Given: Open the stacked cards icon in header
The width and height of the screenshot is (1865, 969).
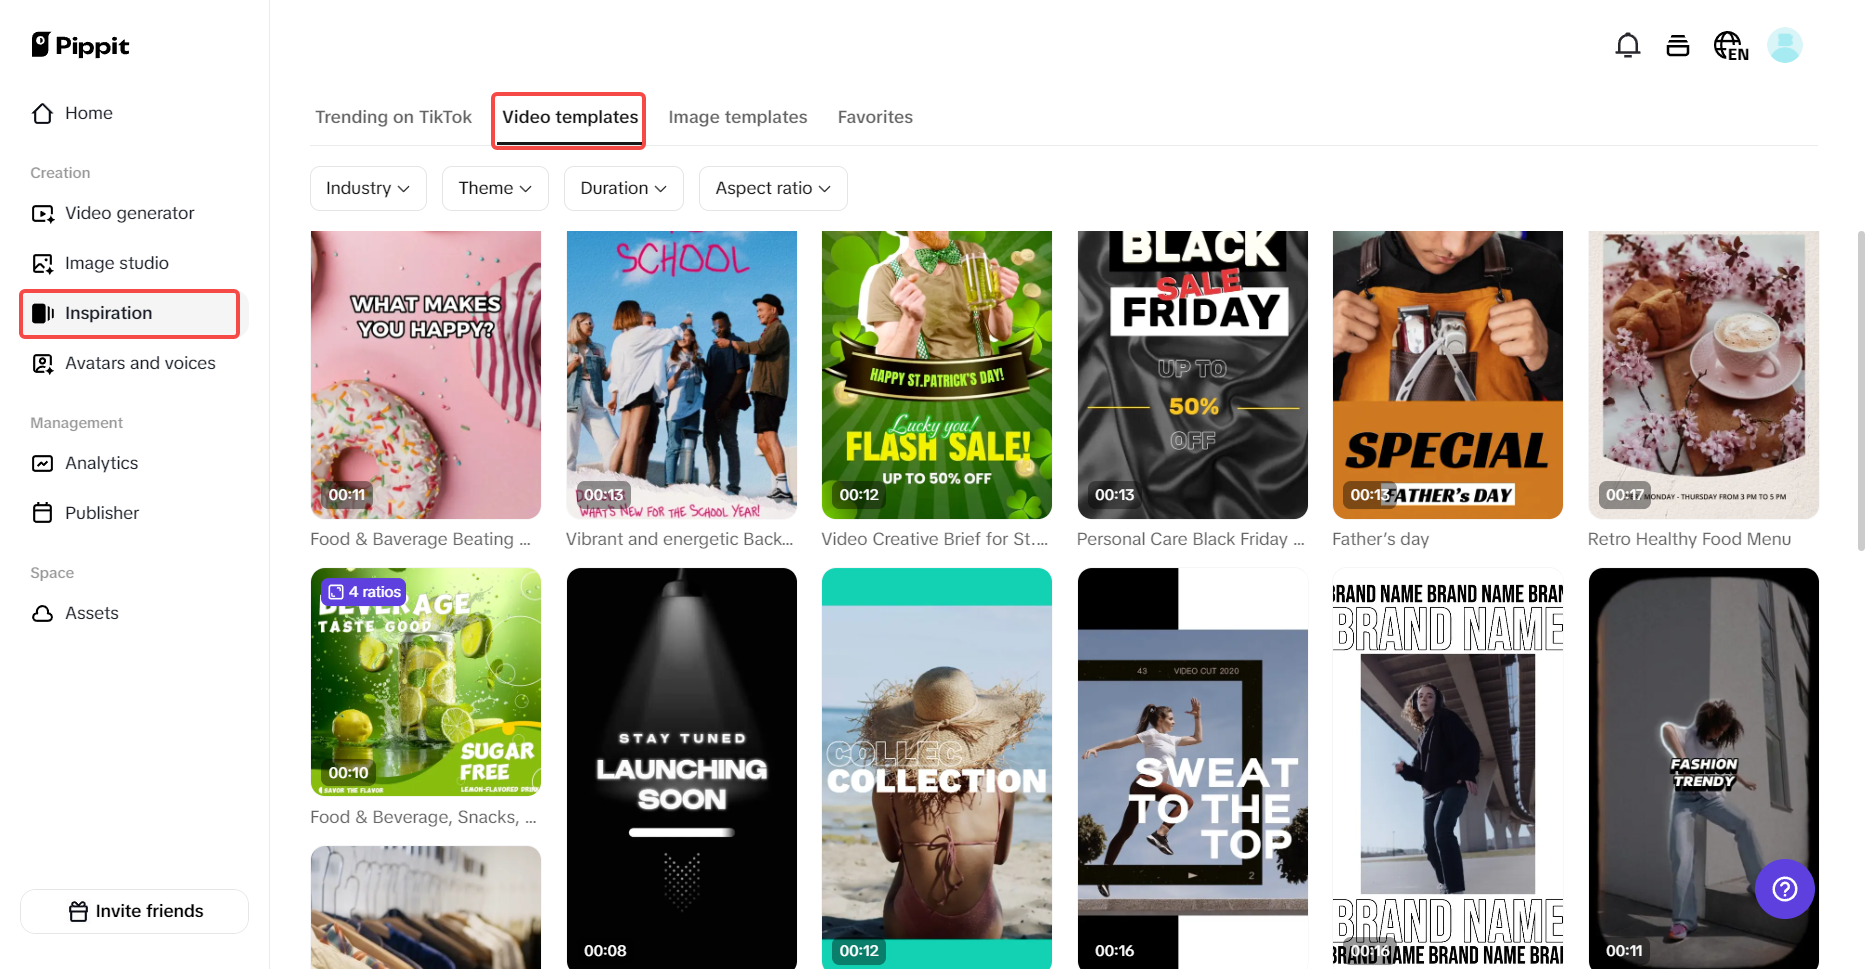Looking at the screenshot, I should pyautogui.click(x=1678, y=45).
